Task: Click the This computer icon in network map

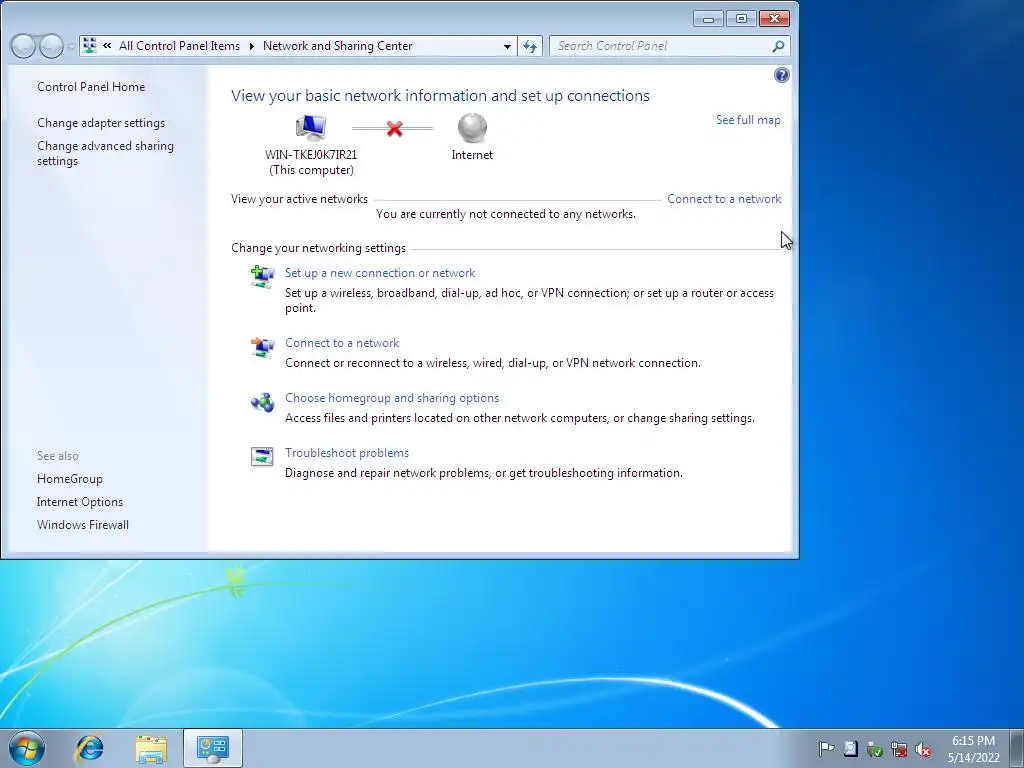Action: point(311,128)
